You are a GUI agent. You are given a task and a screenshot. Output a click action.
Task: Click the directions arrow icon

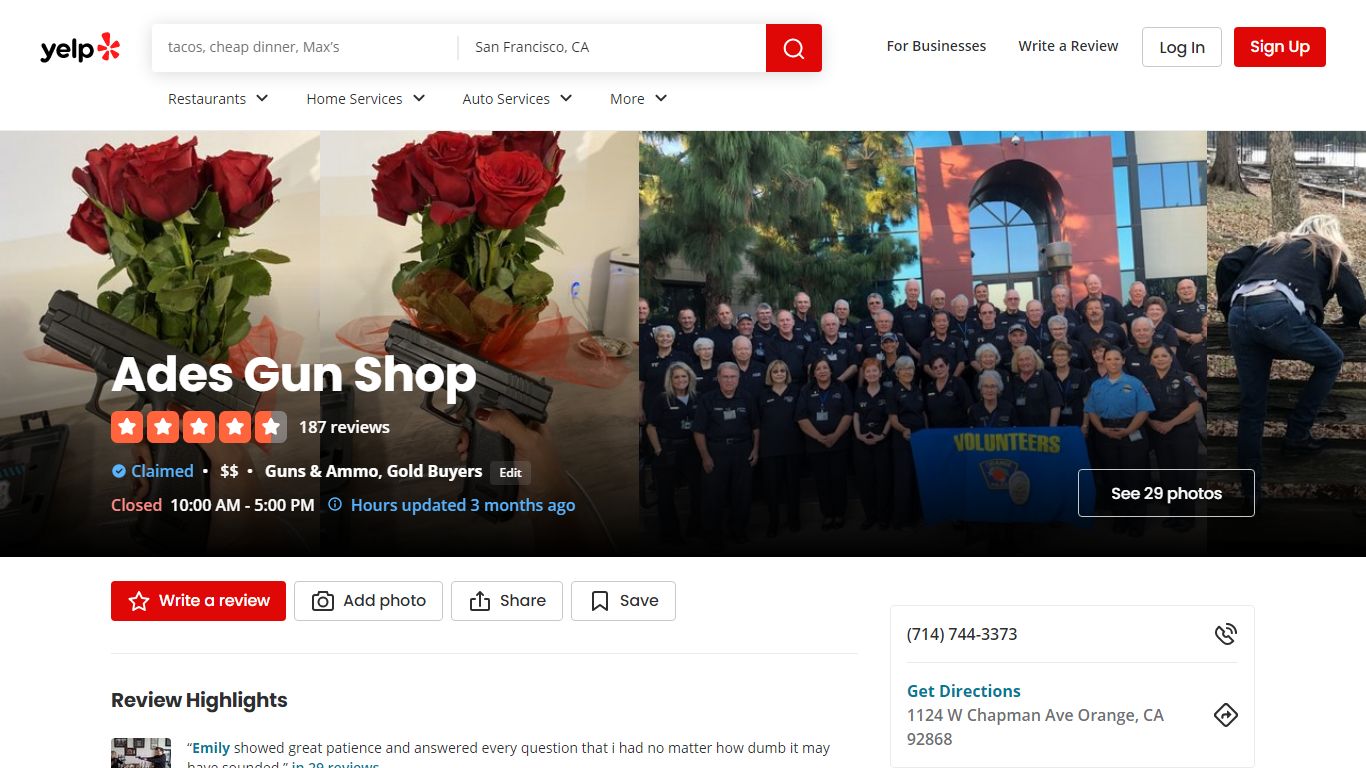click(x=1226, y=715)
